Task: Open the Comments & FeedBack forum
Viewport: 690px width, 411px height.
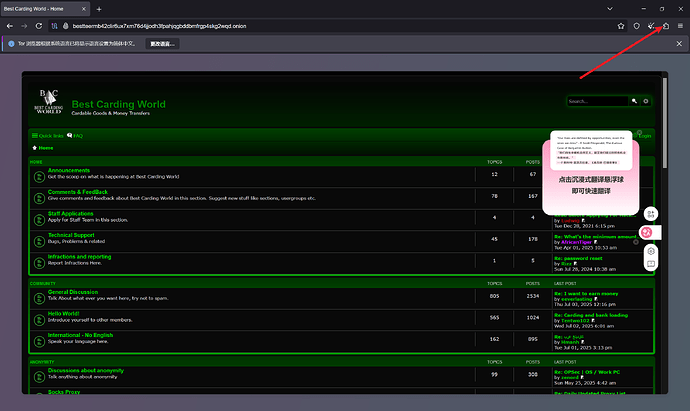Action: click(77, 192)
